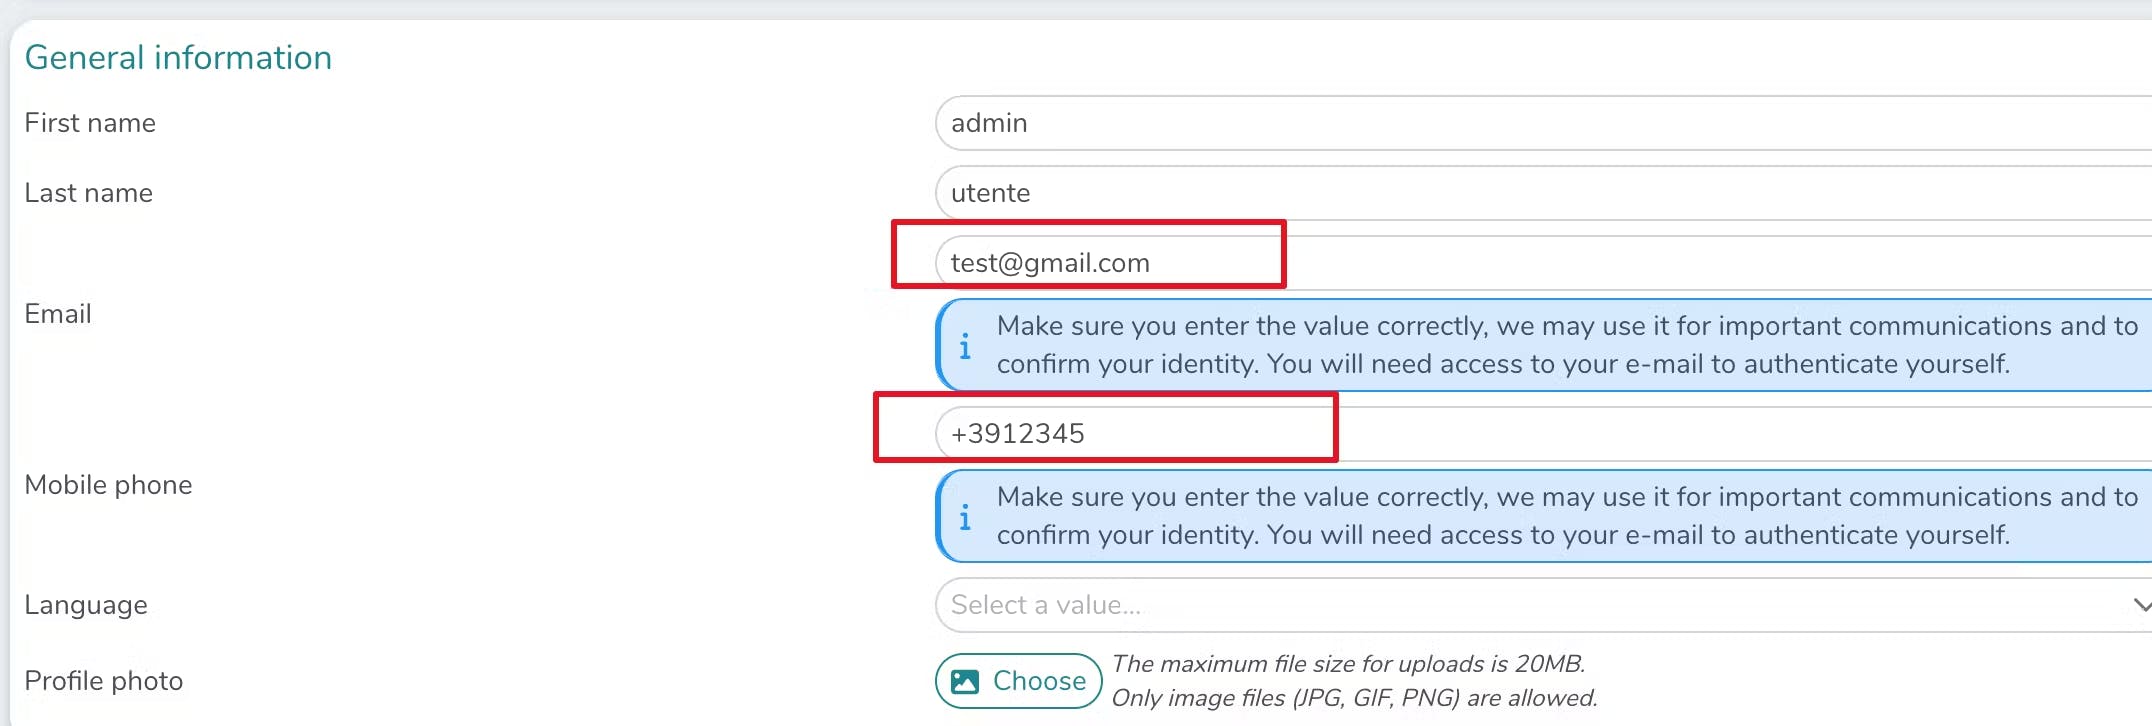
Task: Click the info icon in the Email notice
Action: click(x=965, y=346)
